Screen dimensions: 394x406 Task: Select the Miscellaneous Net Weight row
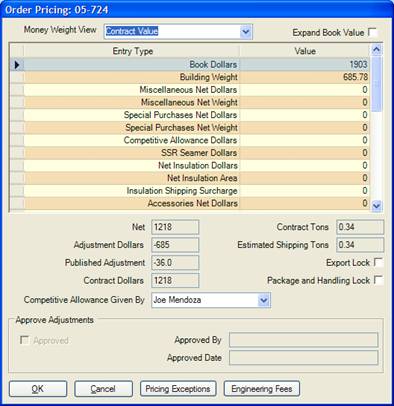pyautogui.click(x=190, y=102)
